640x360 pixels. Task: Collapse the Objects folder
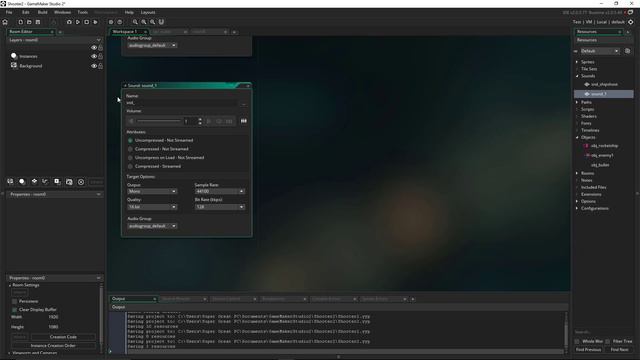coord(577,138)
